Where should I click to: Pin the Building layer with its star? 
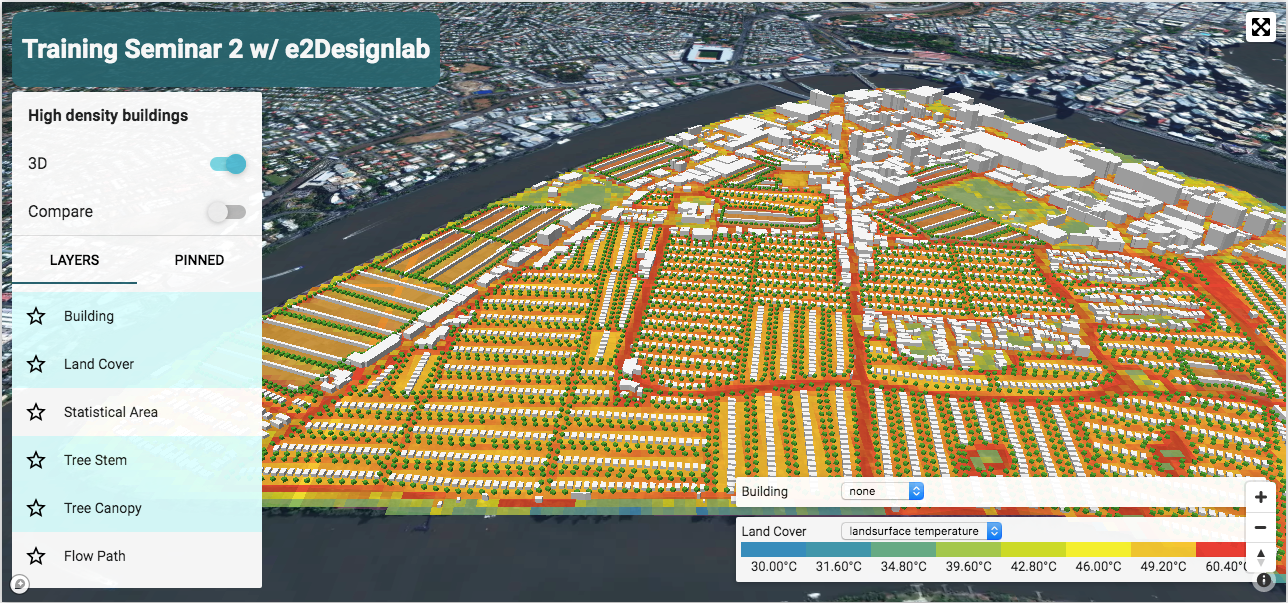[36, 316]
